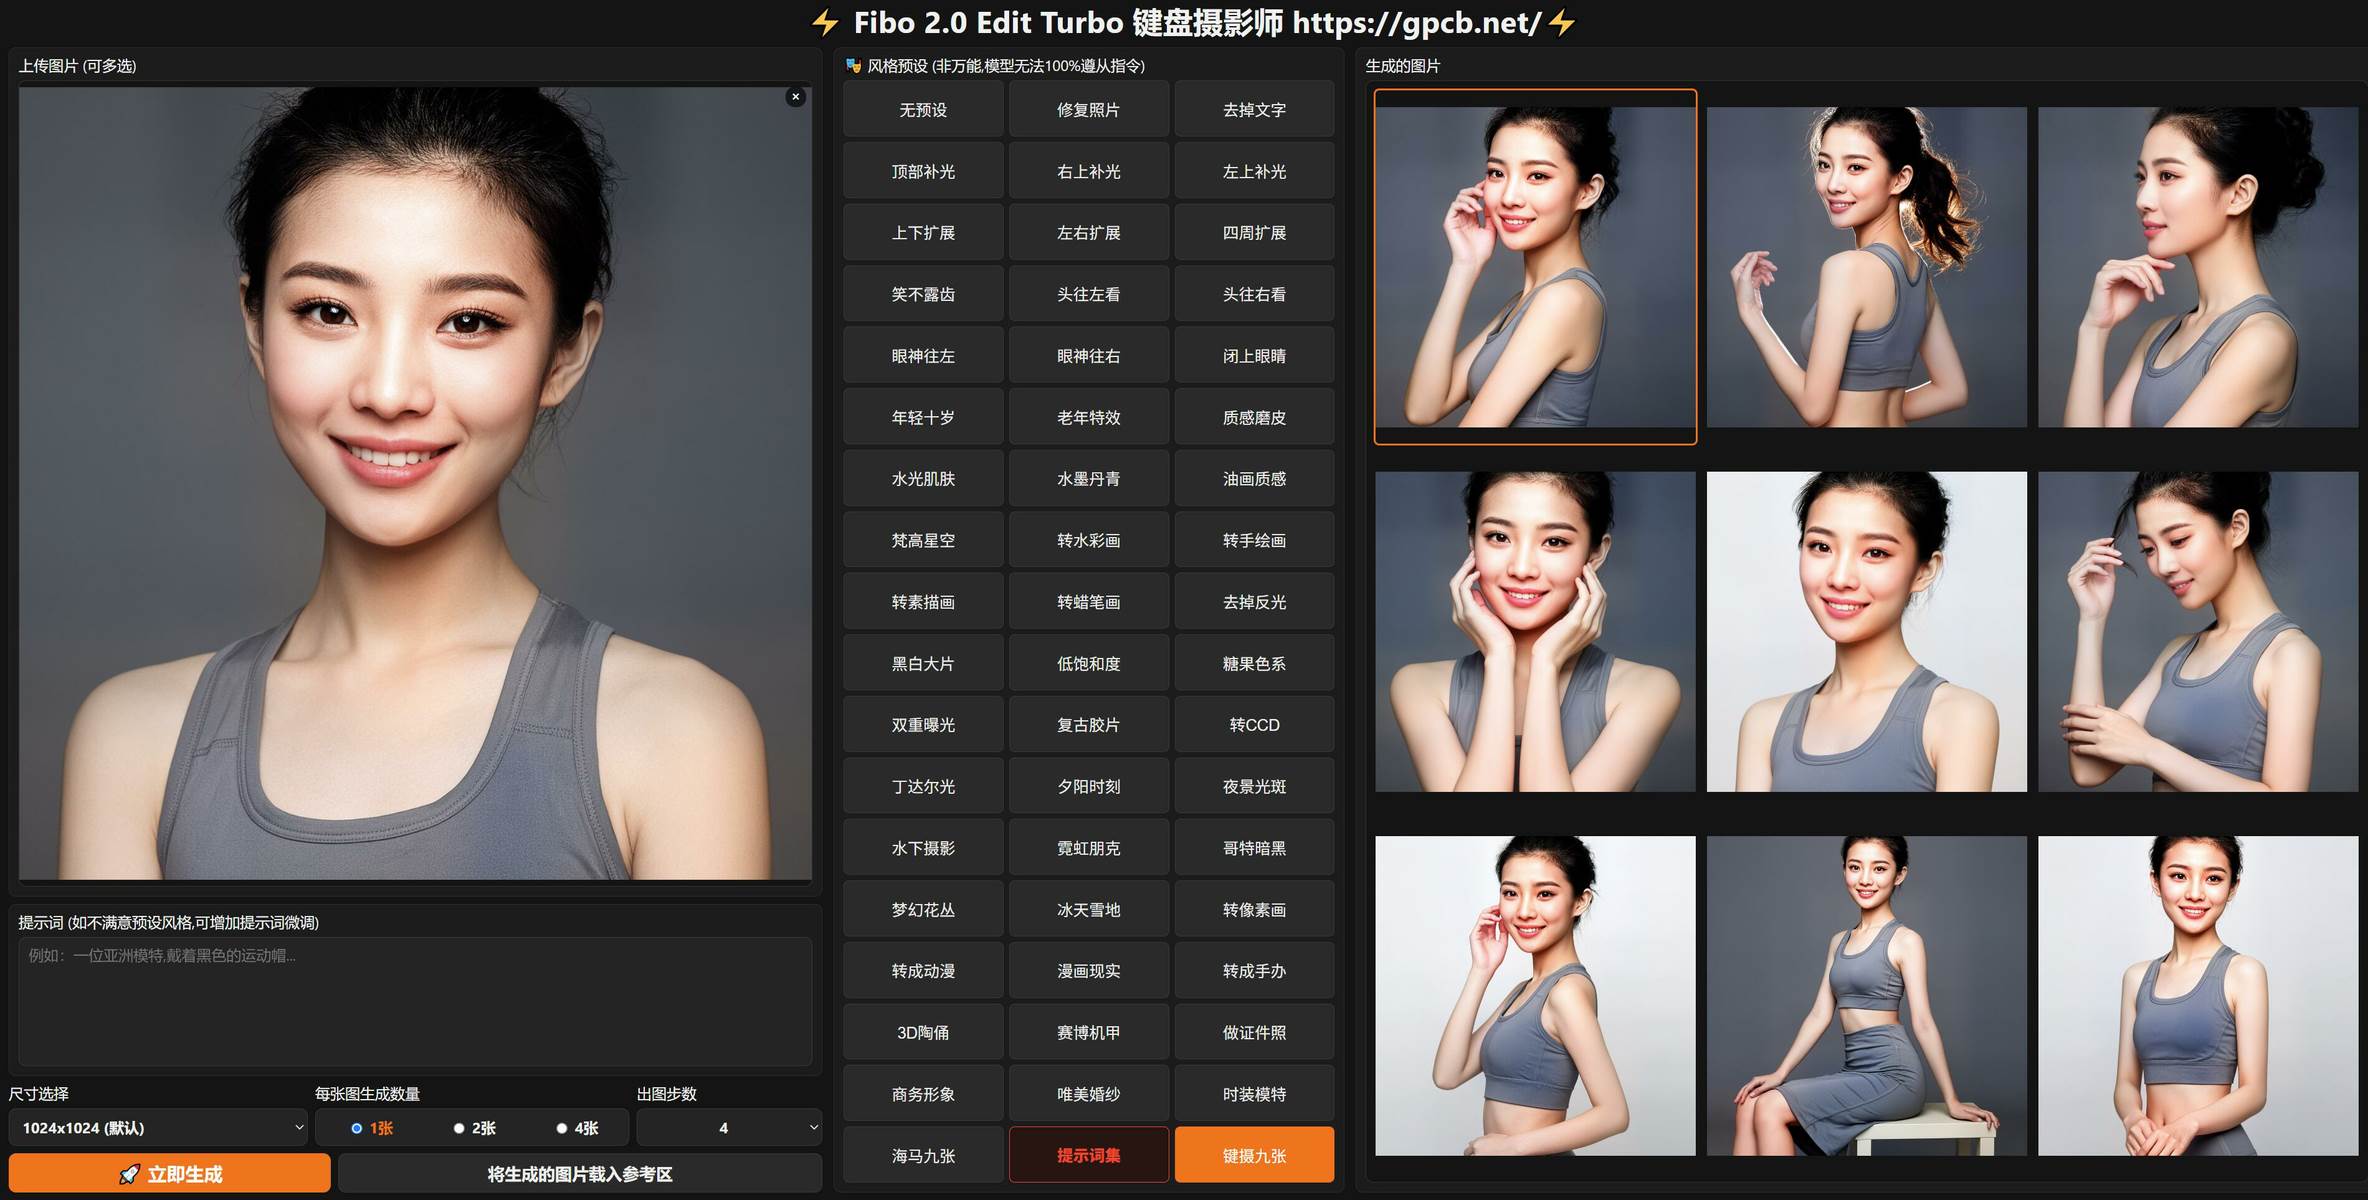
Task: Click the 立即生成 orange button
Action: point(170,1173)
